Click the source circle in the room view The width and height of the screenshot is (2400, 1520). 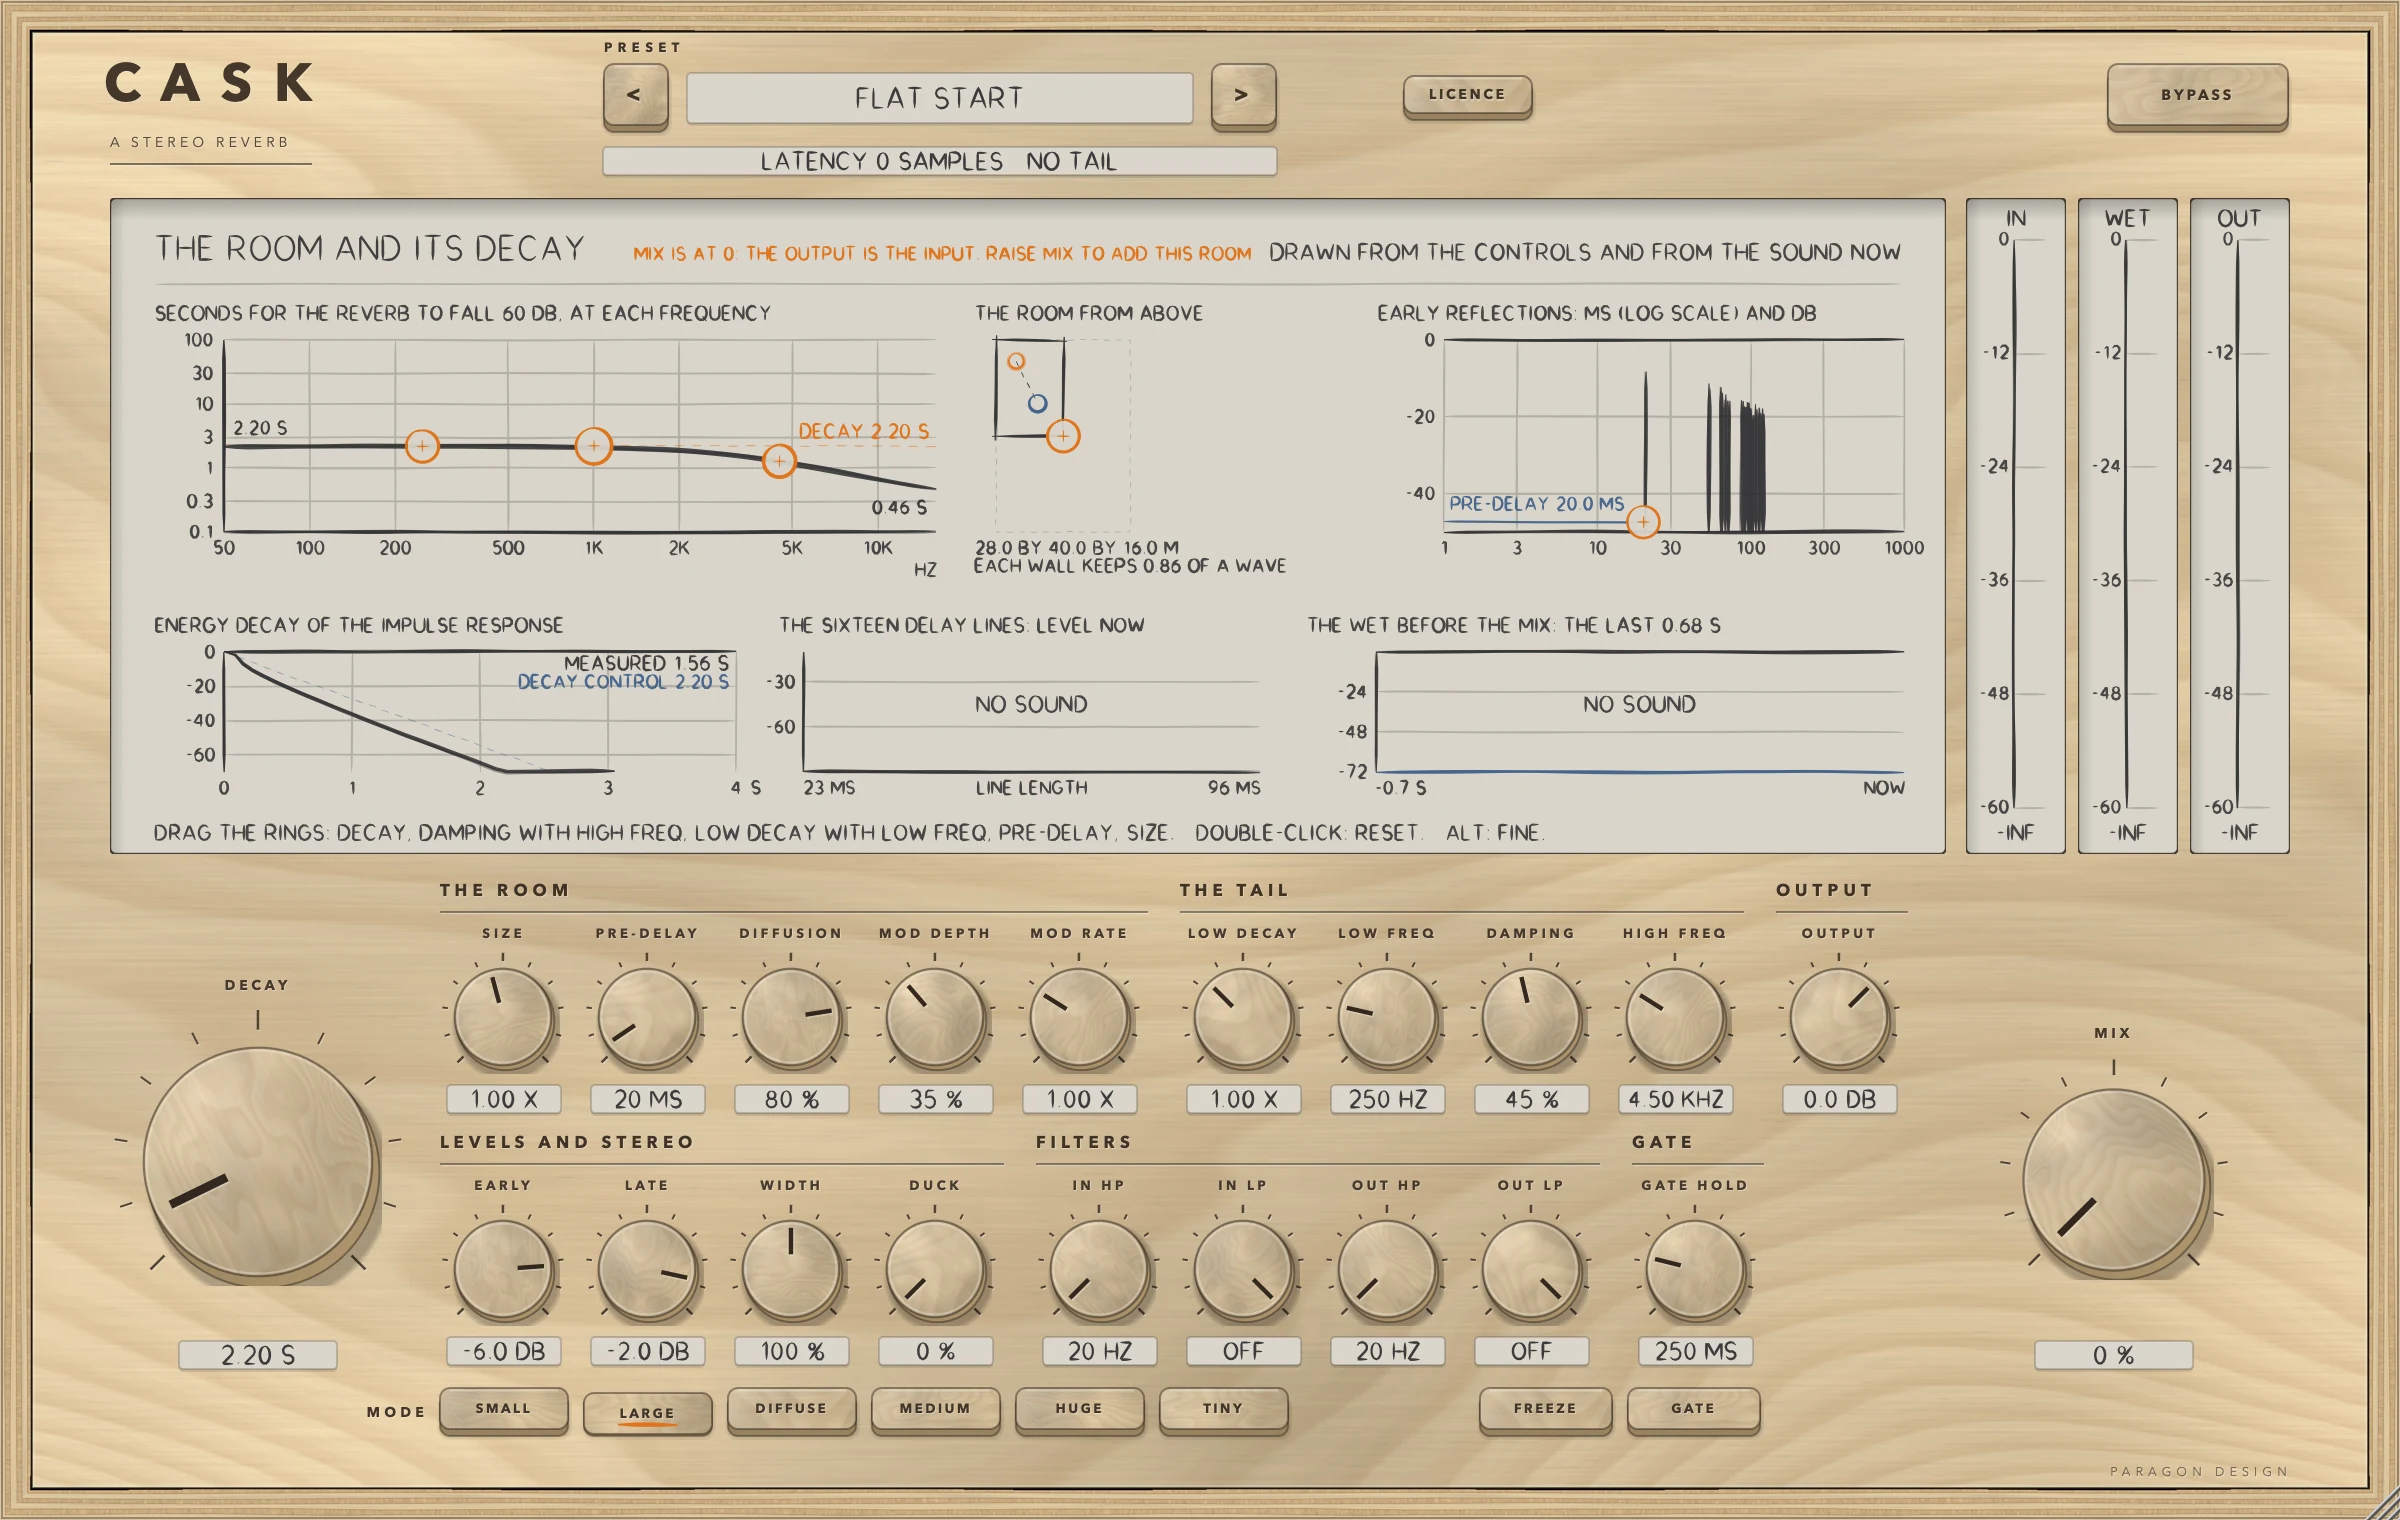1016,361
